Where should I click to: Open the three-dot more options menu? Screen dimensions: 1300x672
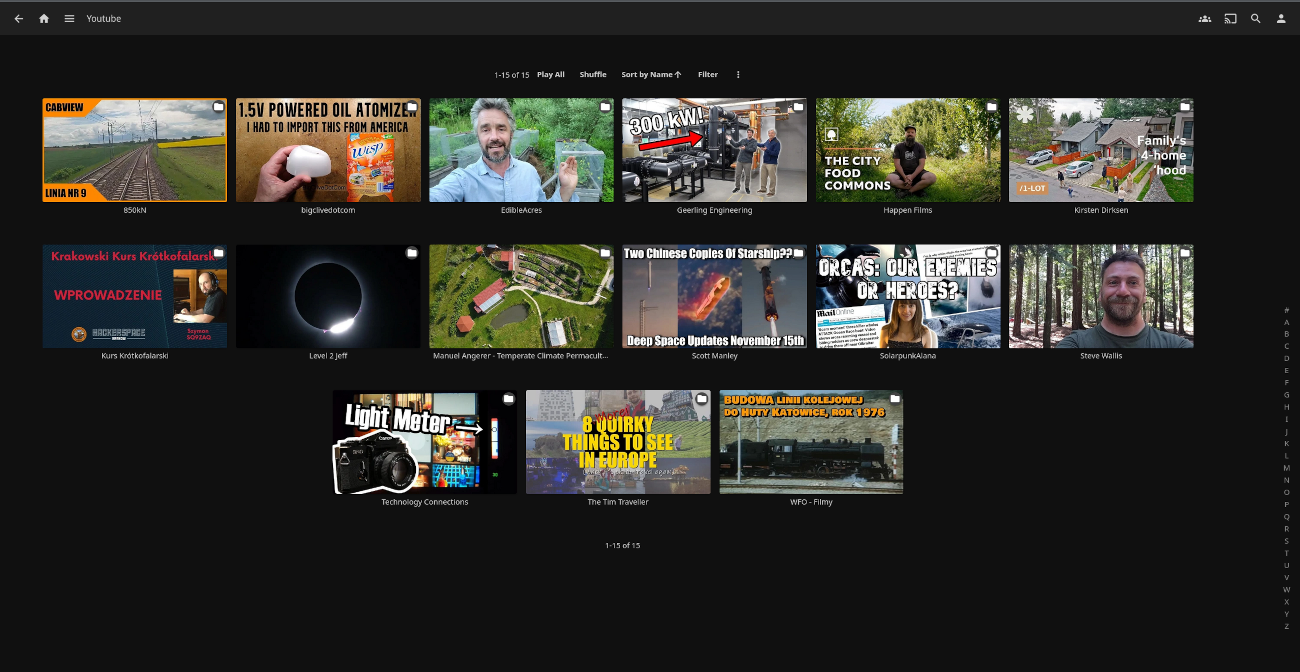tap(738, 74)
